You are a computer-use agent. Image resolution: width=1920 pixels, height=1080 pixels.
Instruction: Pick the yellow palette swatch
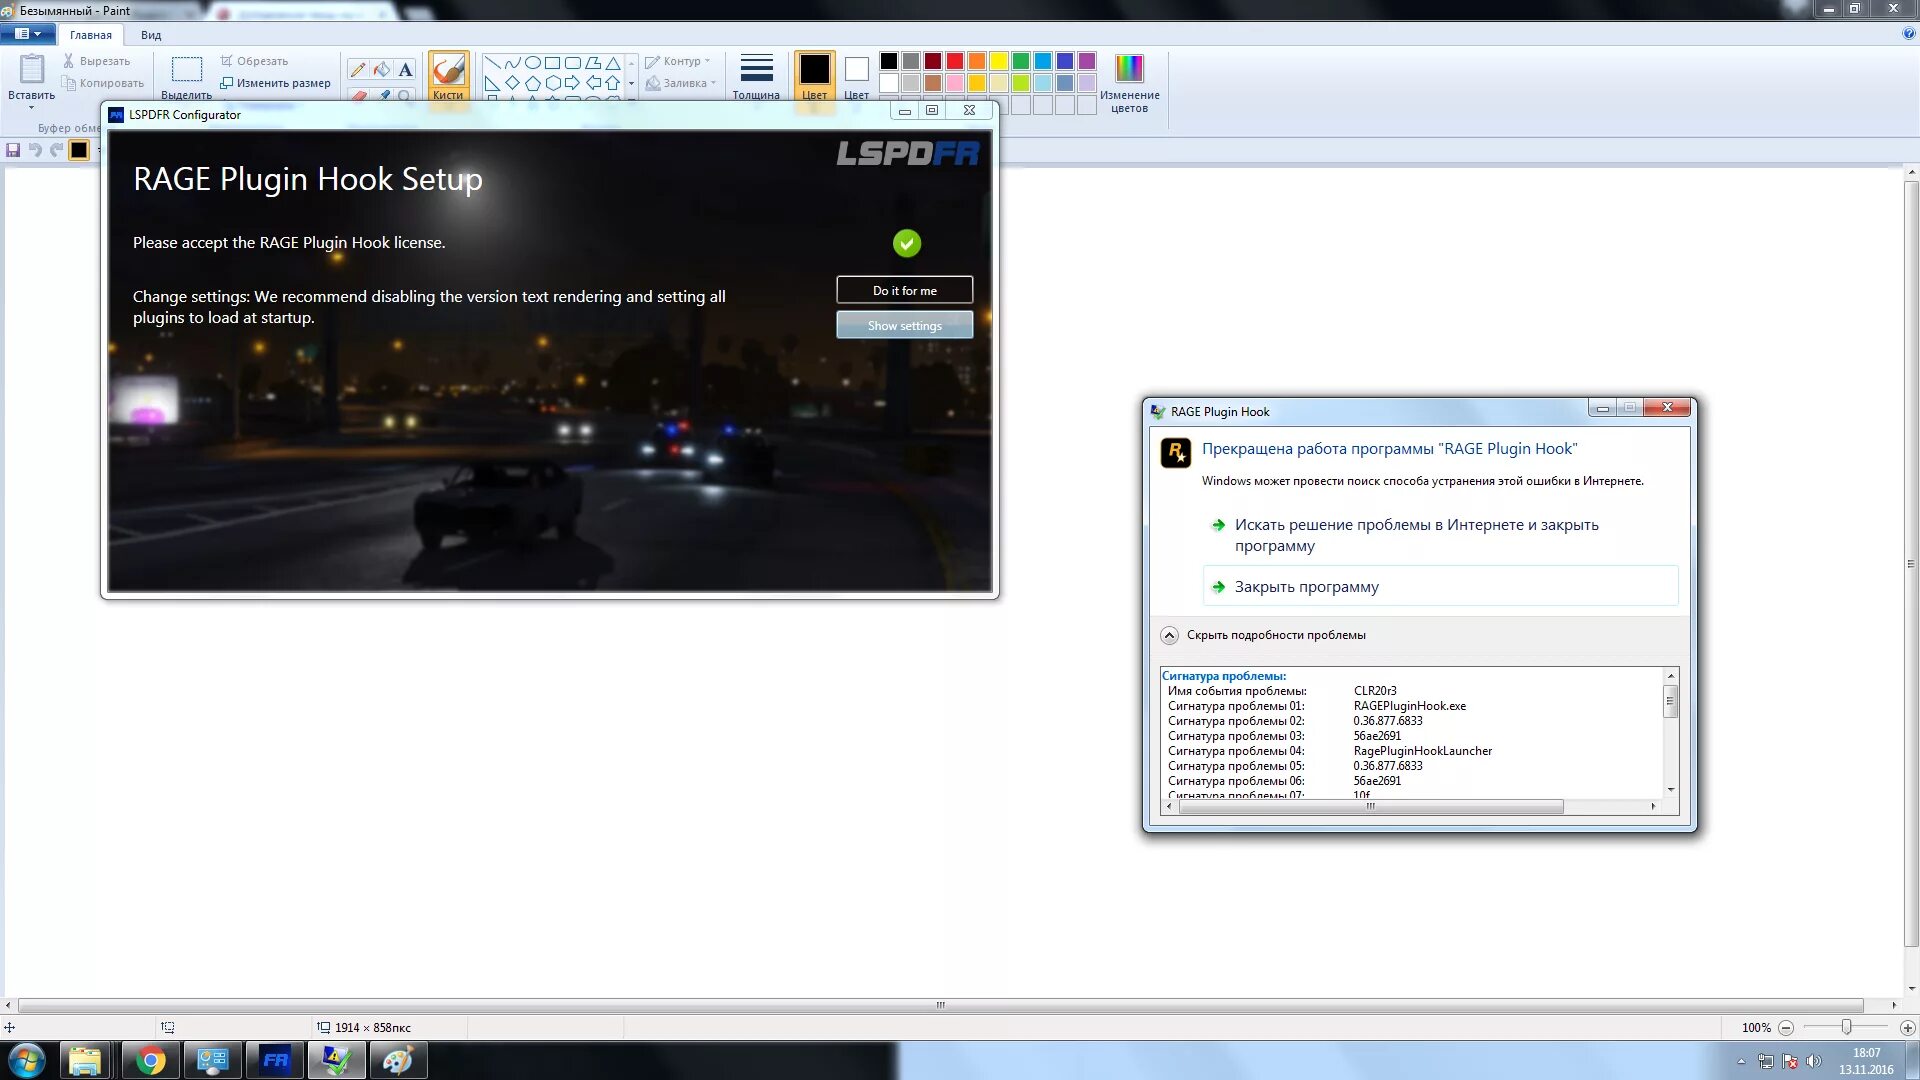999,61
